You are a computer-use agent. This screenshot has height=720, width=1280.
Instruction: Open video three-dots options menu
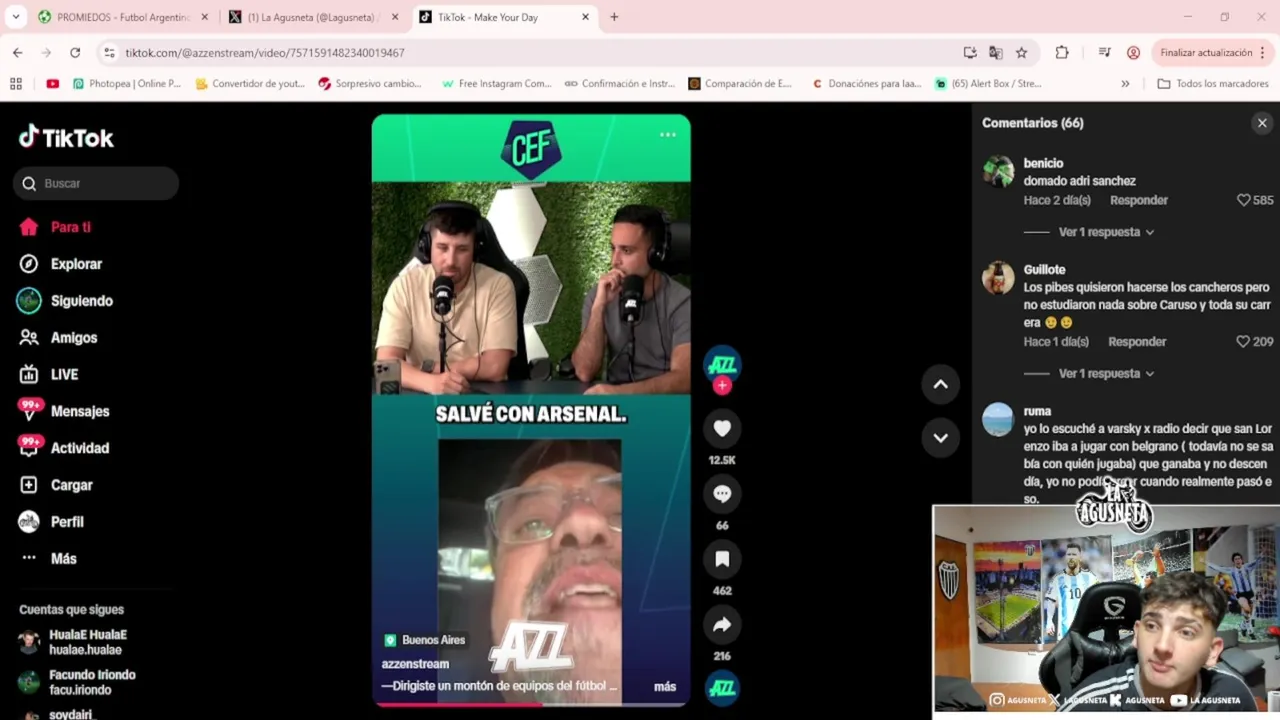coord(668,134)
